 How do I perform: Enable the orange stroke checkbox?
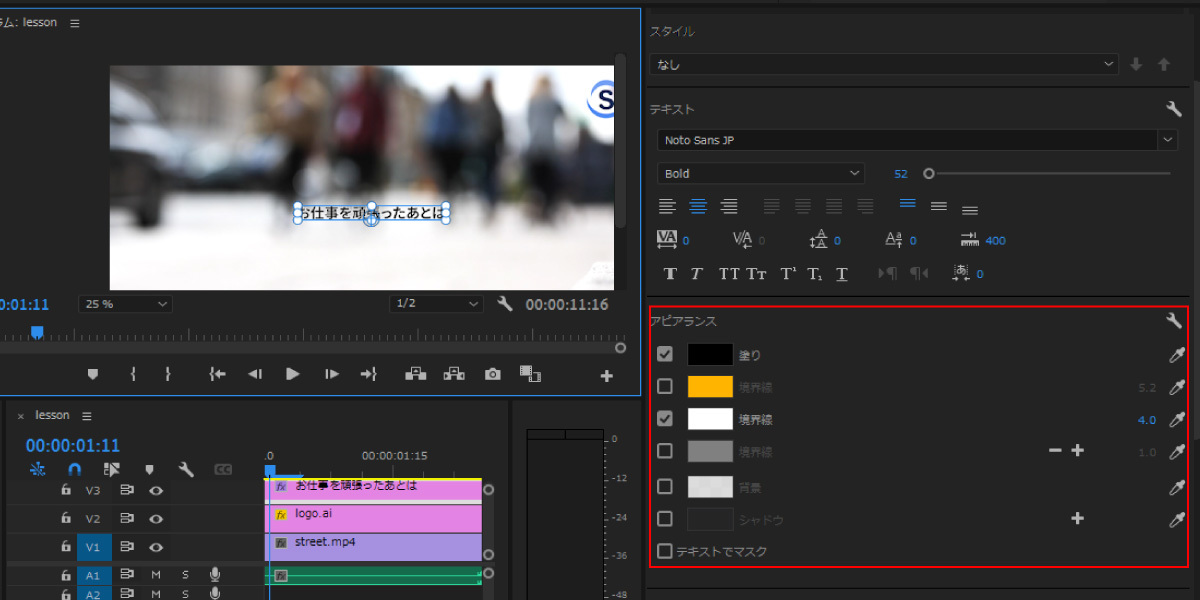coord(665,386)
